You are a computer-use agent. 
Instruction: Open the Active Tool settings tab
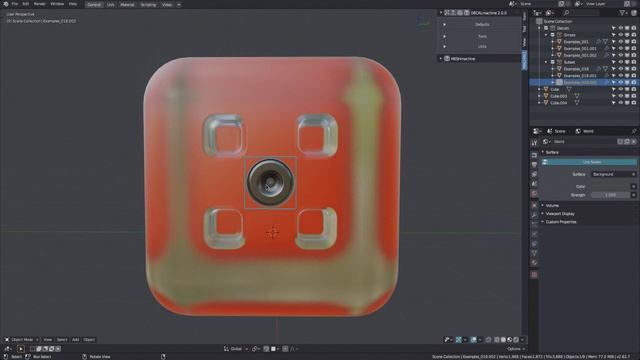pyautogui.click(x=534, y=143)
